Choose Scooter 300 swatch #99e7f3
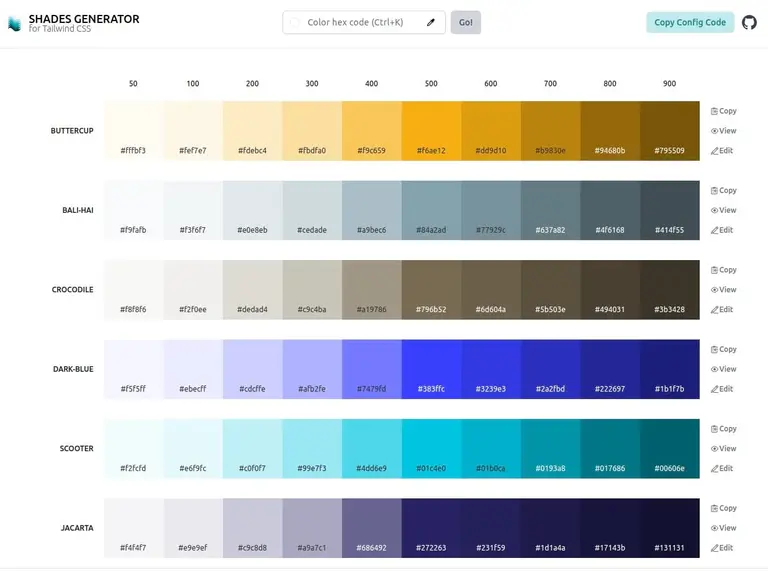The width and height of the screenshot is (768, 571). pyautogui.click(x=312, y=449)
